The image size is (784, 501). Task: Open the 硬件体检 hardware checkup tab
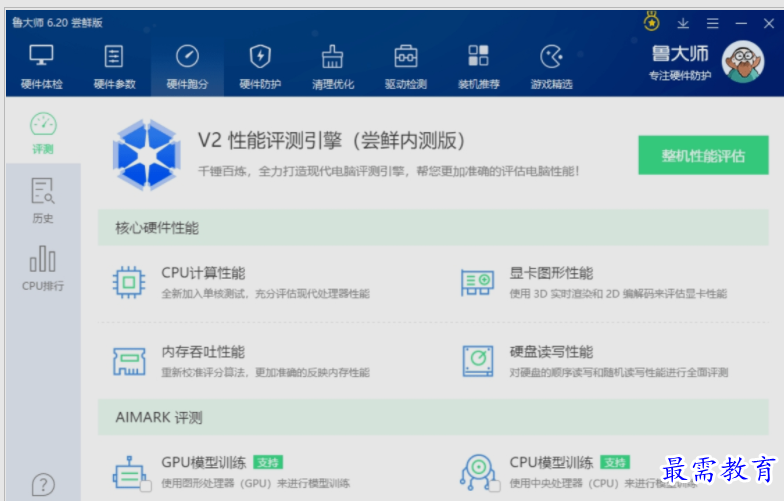[42, 67]
